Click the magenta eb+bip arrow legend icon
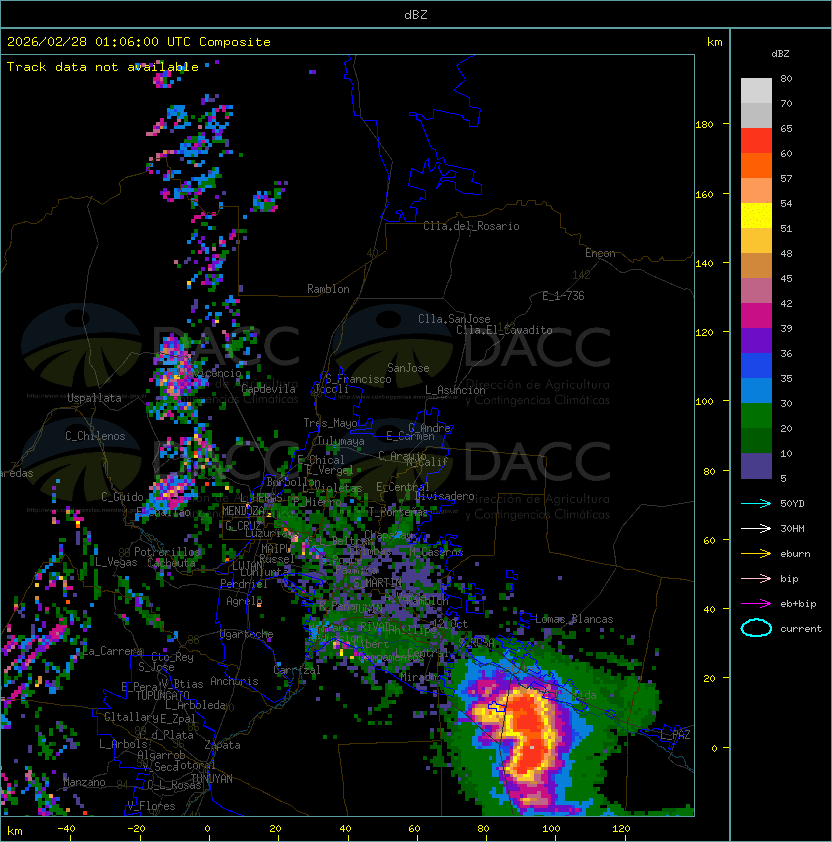The width and height of the screenshot is (832, 842). [x=756, y=604]
